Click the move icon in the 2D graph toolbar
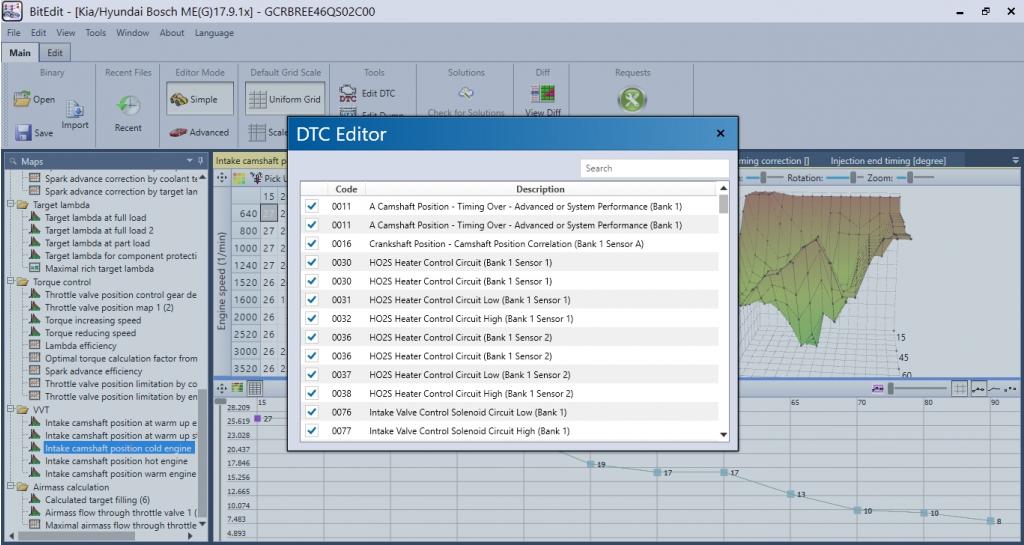The height and width of the screenshot is (545, 1024). (222, 388)
